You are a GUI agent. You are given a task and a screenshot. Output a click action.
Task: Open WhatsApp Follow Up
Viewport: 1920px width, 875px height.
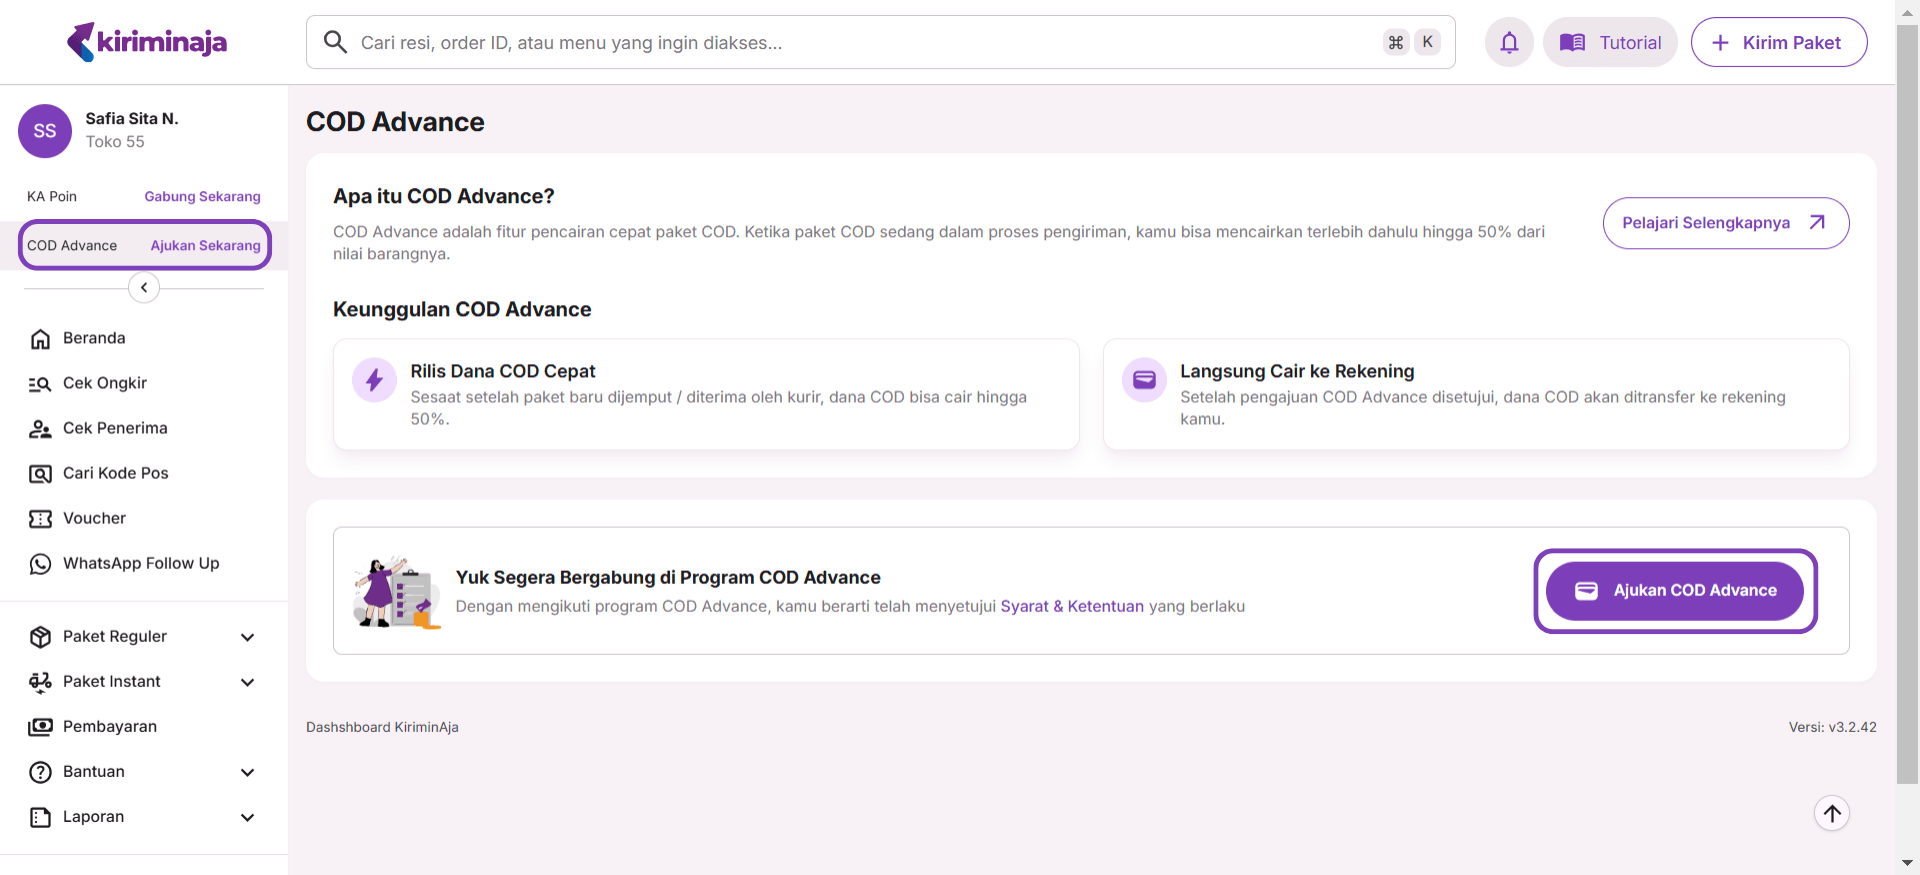140,563
